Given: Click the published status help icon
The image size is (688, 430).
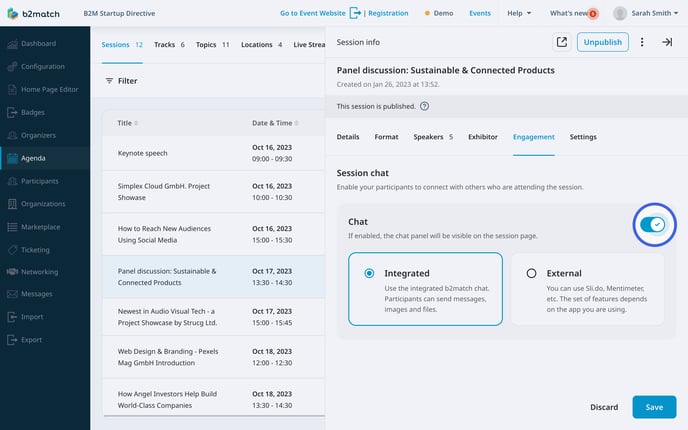Looking at the screenshot, I should pos(424,106).
